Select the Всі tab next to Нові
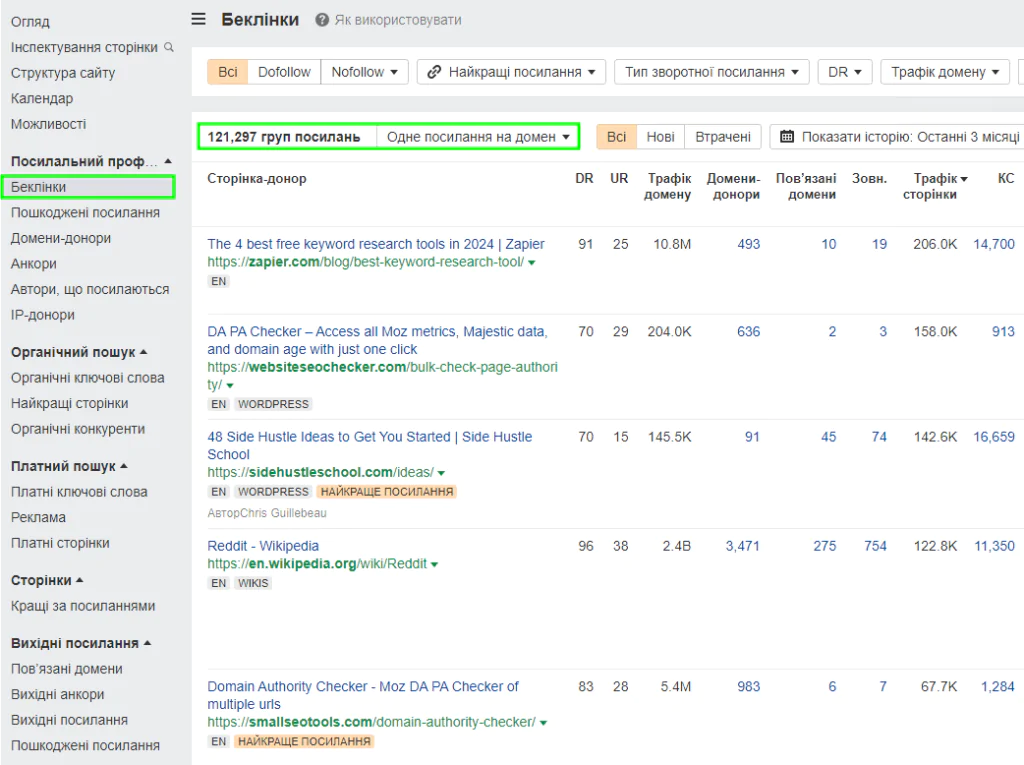The height and width of the screenshot is (765, 1024). (616, 137)
